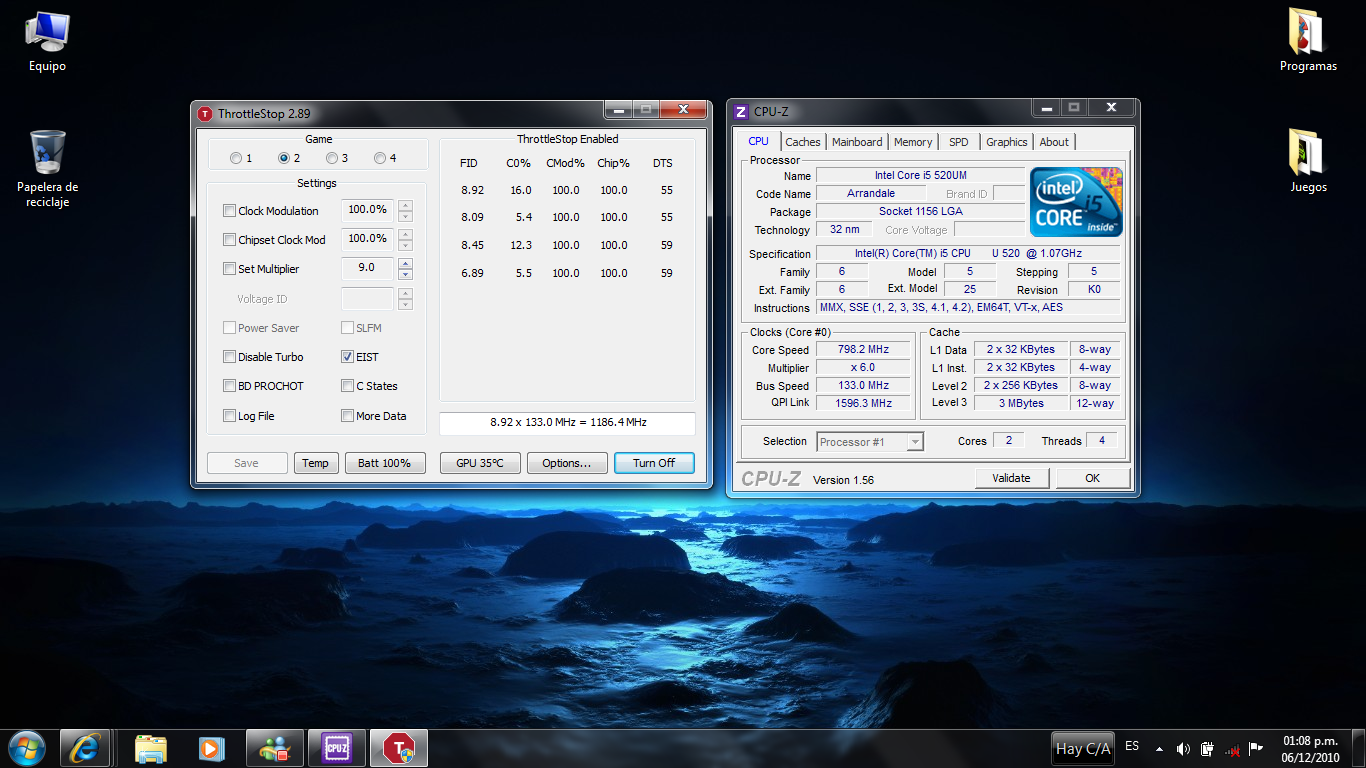Click the Intel Core i5 logo

1076,202
